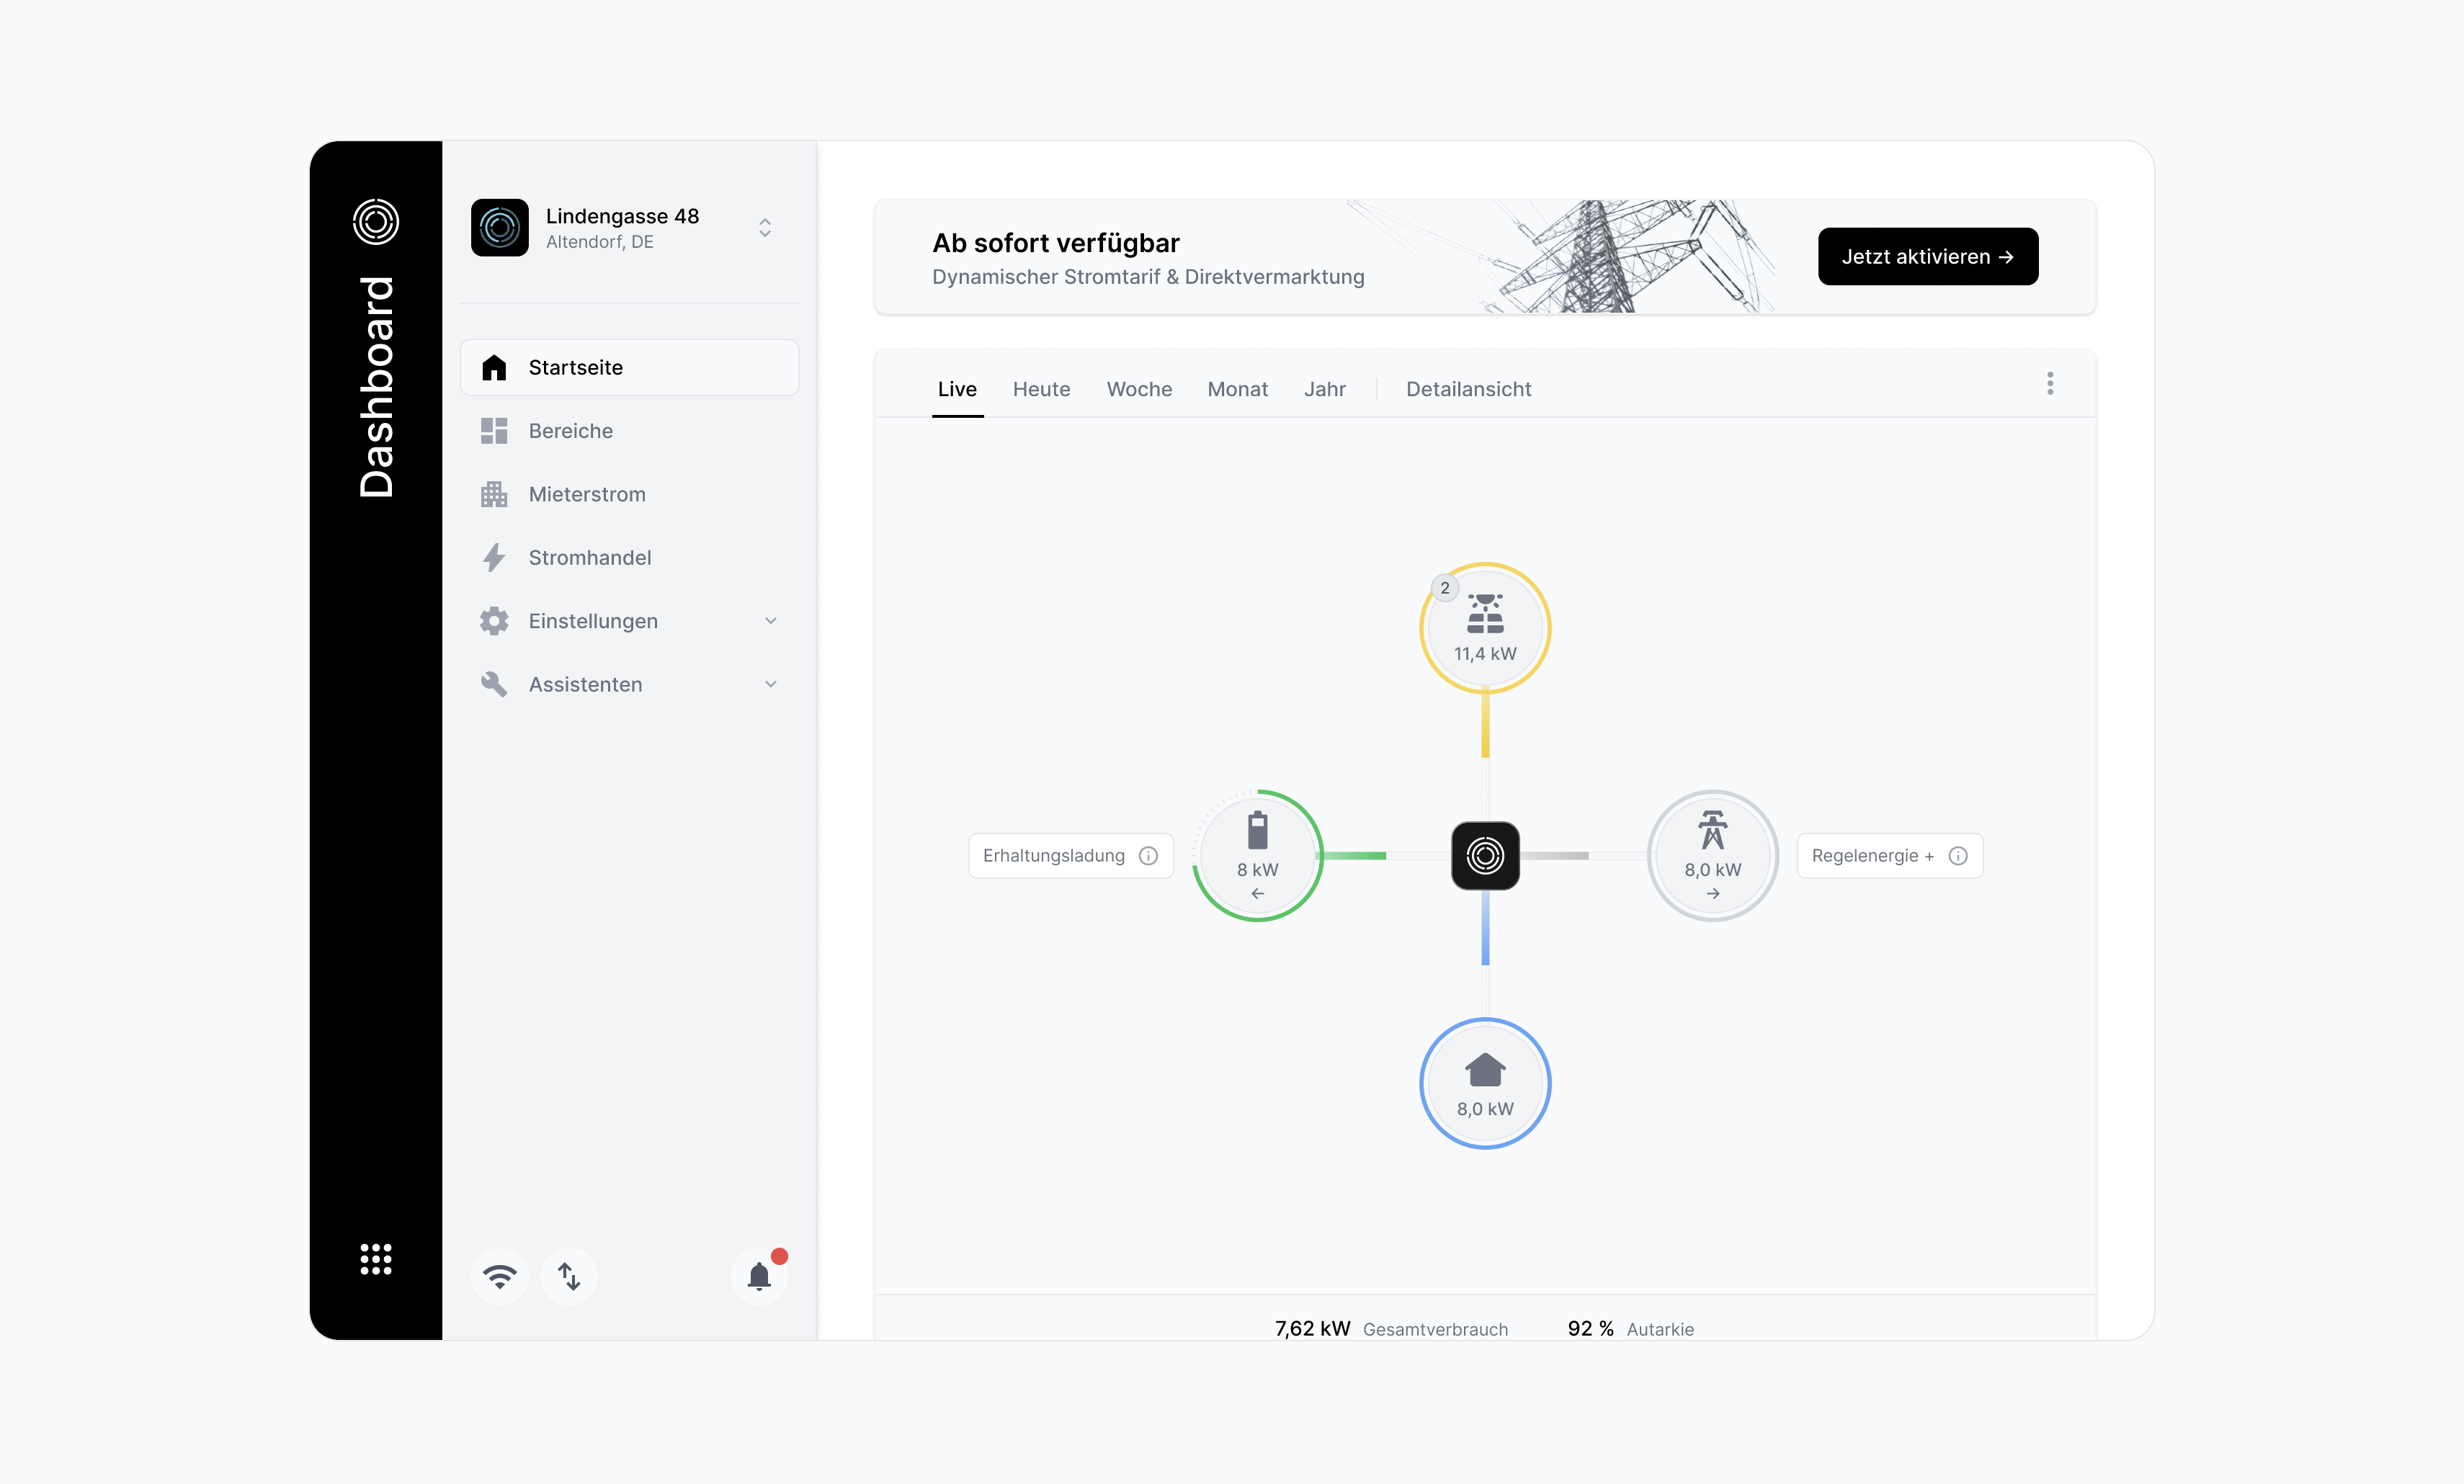Click the solar panel production node
The height and width of the screenshot is (1484, 2464).
(1485, 628)
